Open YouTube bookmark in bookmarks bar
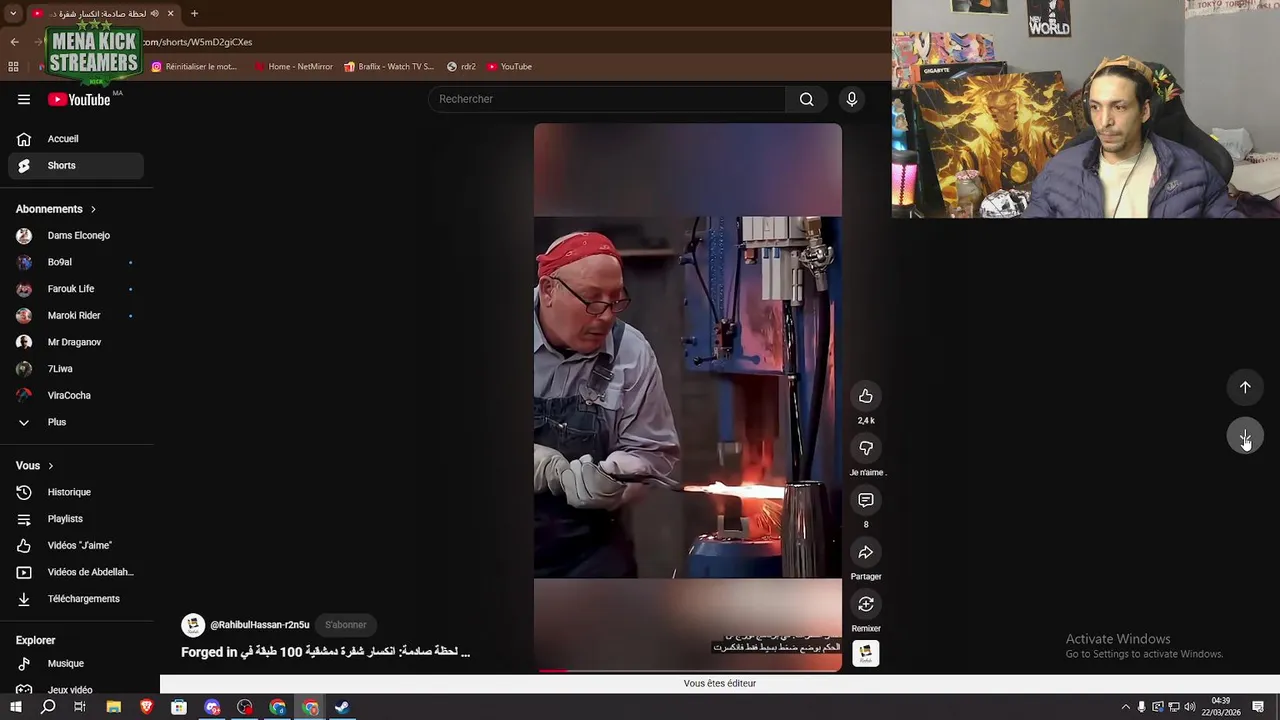The width and height of the screenshot is (1280, 720). click(x=510, y=67)
